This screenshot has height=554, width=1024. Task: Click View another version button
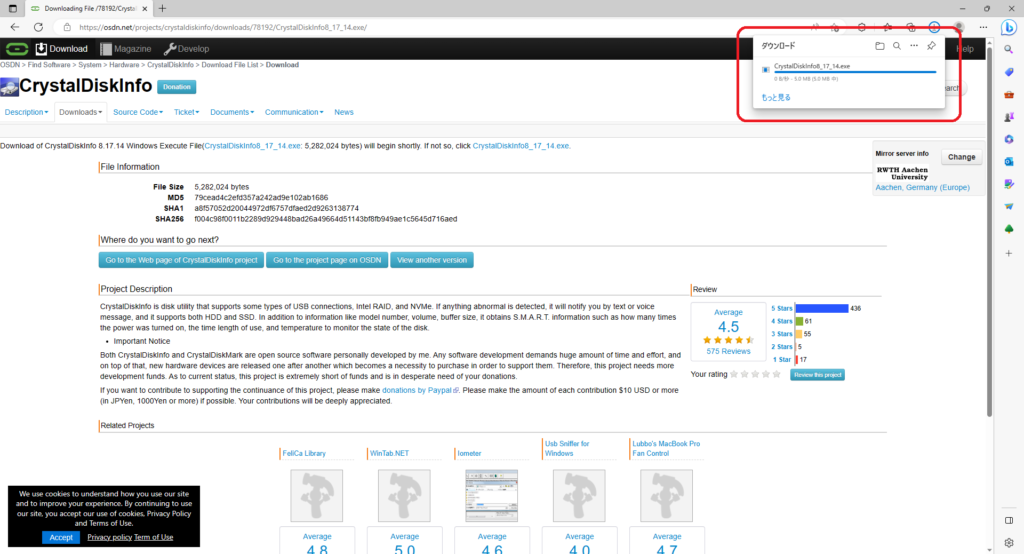432,260
